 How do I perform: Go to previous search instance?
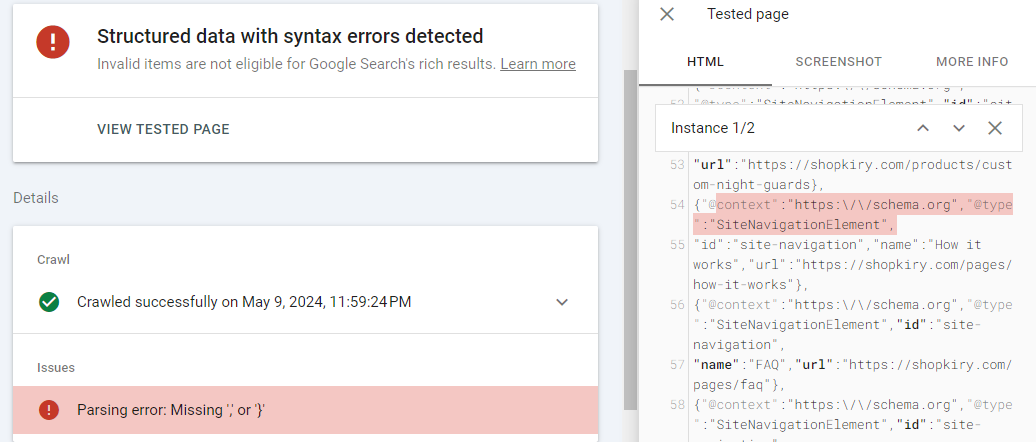pos(923,128)
